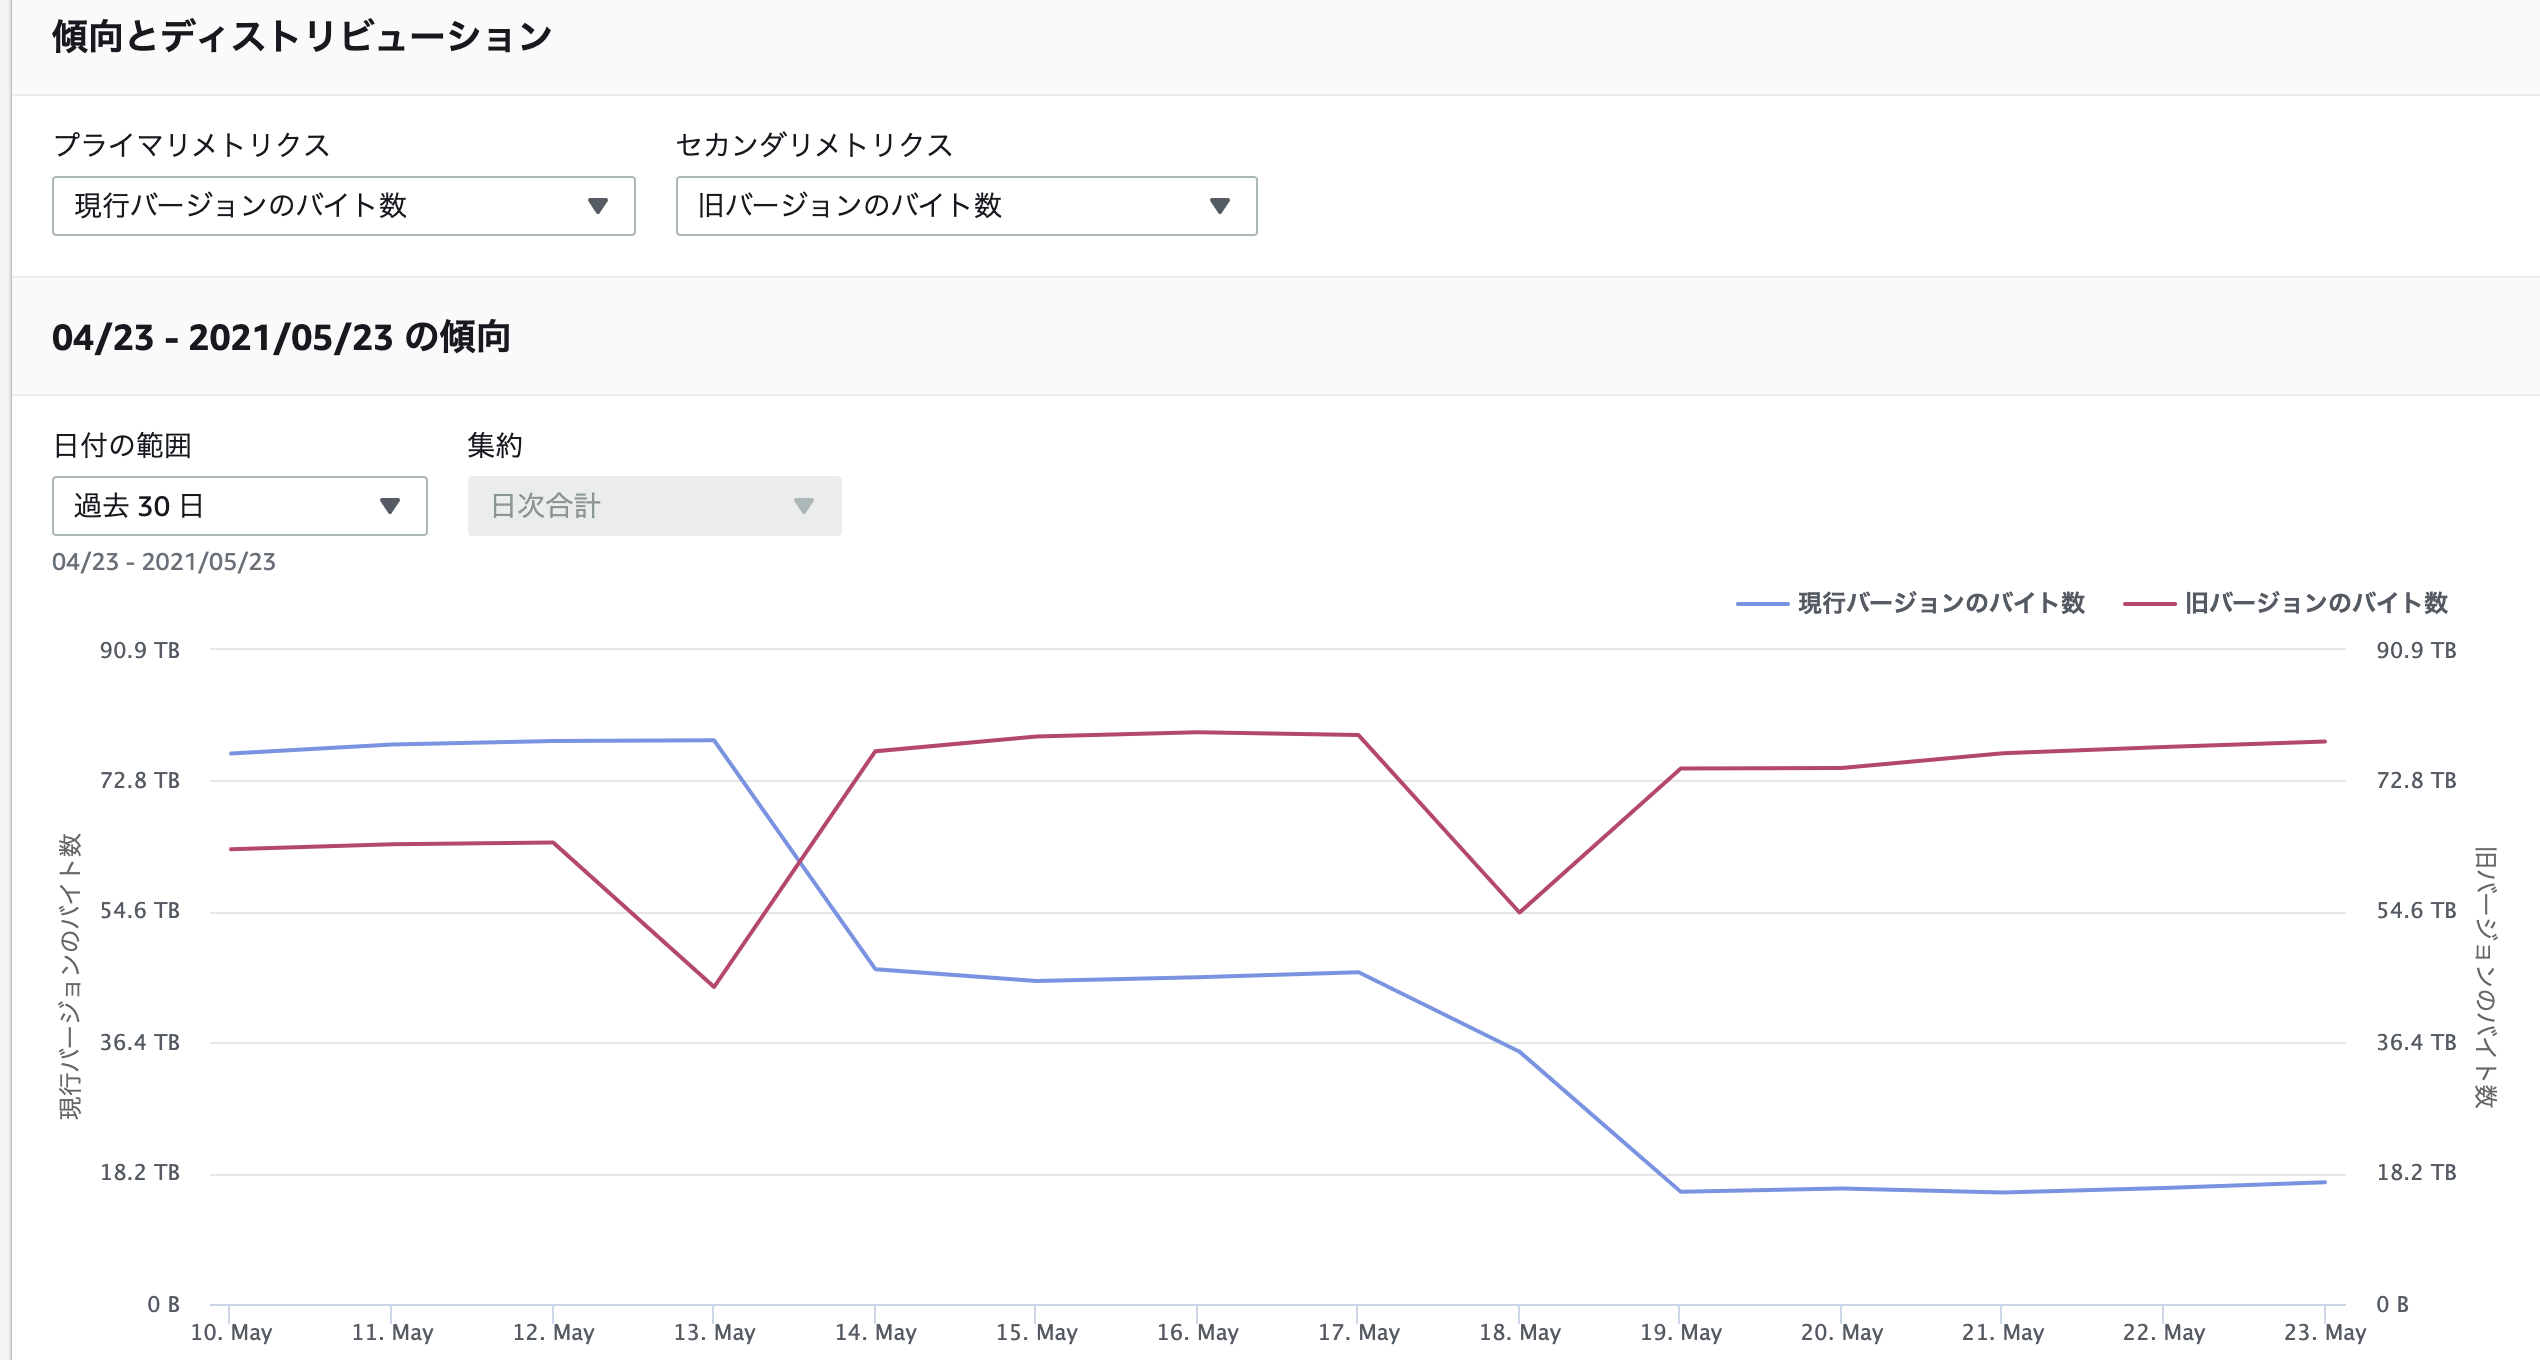Click the red line endpoint at 23. May
This screenshot has height=1360, width=2540.
[x=2325, y=742]
